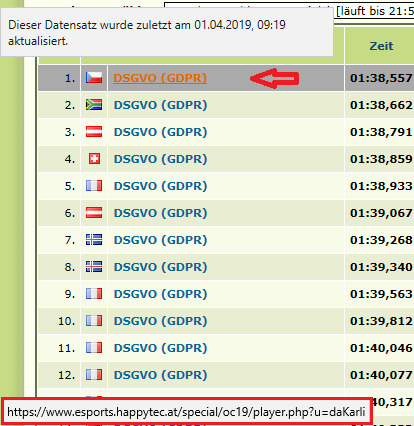Click the Zeit column header
The width and height of the screenshot is (414, 426).
click(381, 46)
